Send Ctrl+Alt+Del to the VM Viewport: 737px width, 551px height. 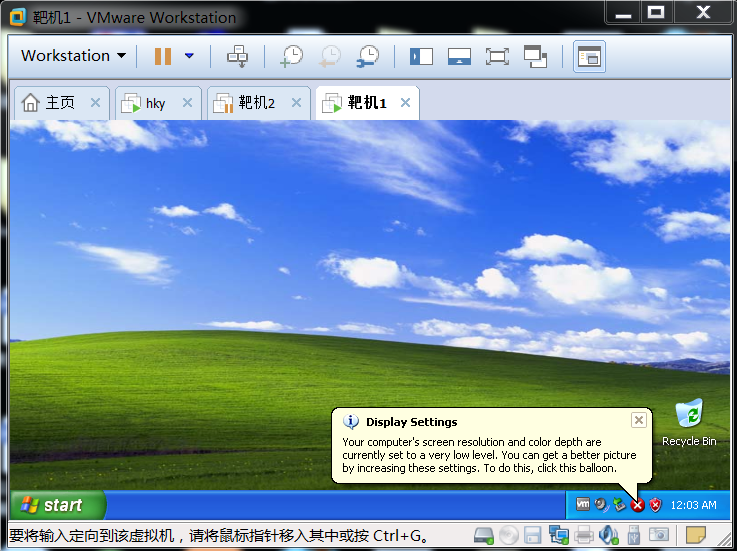click(237, 56)
